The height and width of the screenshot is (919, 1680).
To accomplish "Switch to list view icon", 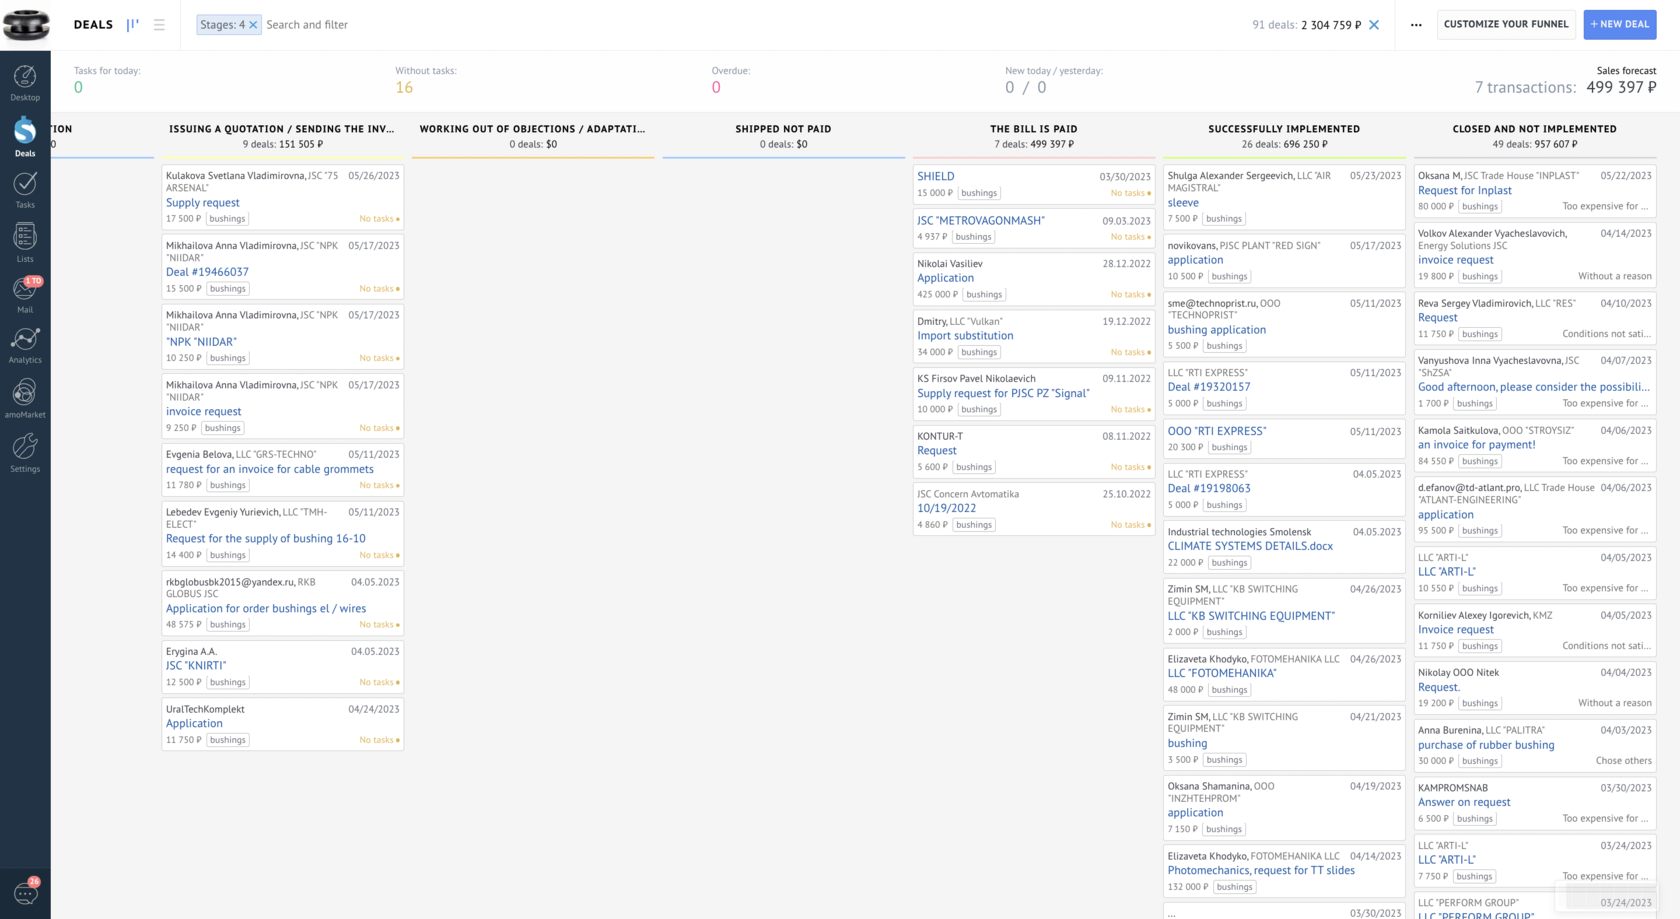I will [x=159, y=25].
